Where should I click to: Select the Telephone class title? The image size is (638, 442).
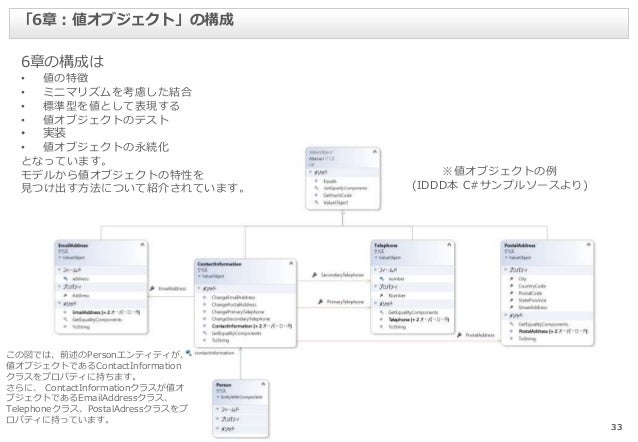tap(386, 245)
